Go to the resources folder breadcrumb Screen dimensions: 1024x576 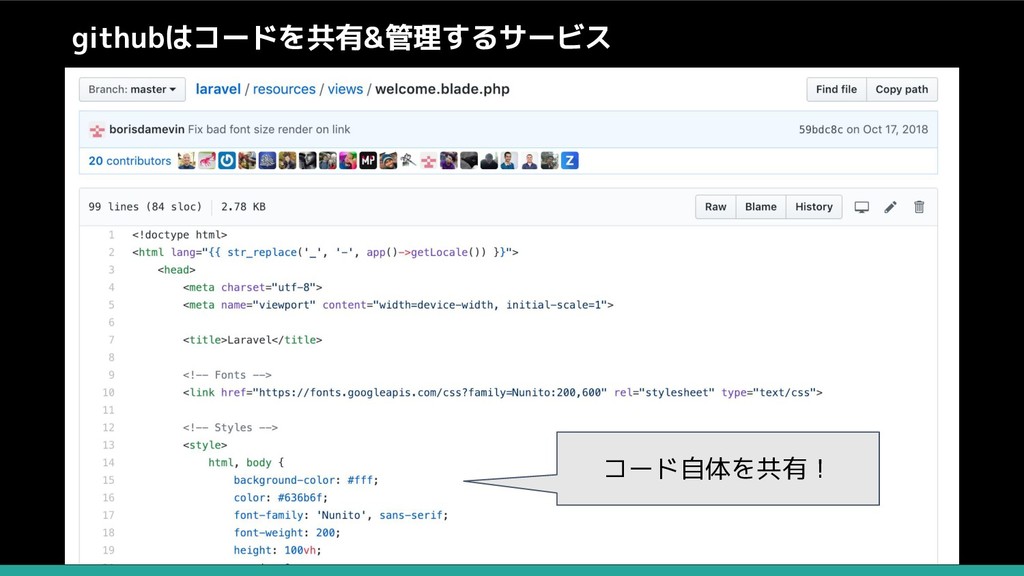coord(284,89)
